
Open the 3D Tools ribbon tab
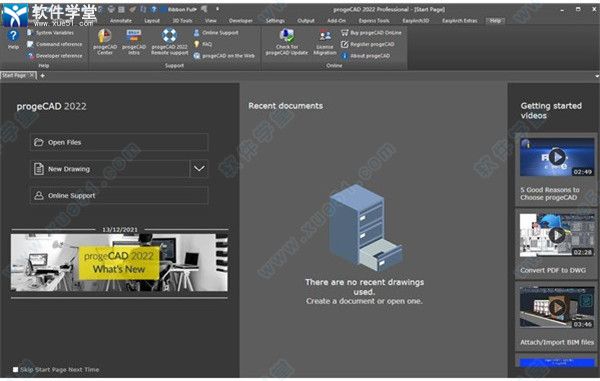[182, 21]
